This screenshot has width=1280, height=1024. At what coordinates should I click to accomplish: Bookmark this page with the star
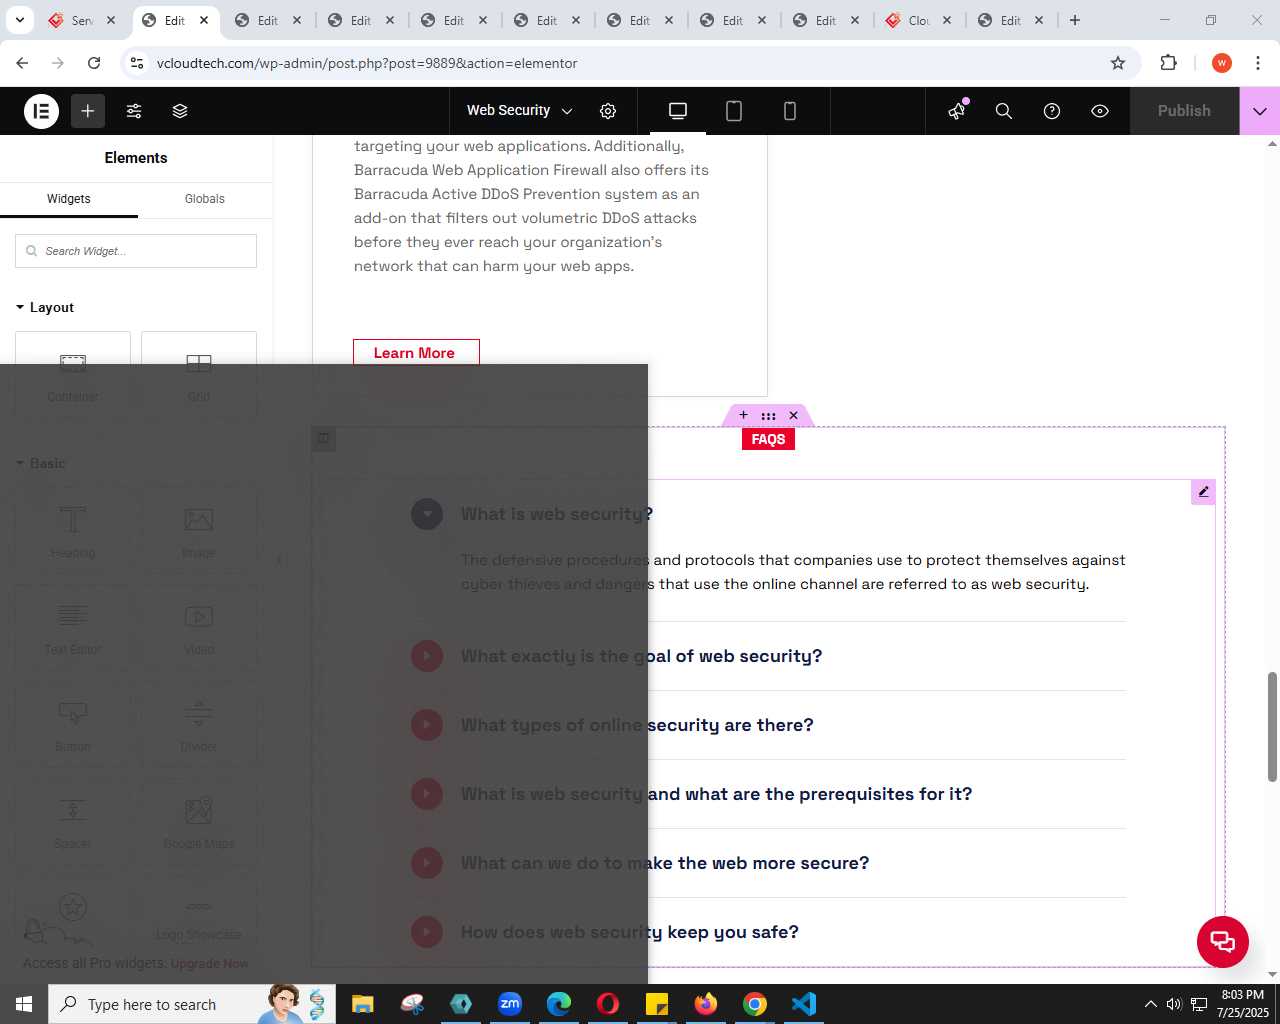1118,63
